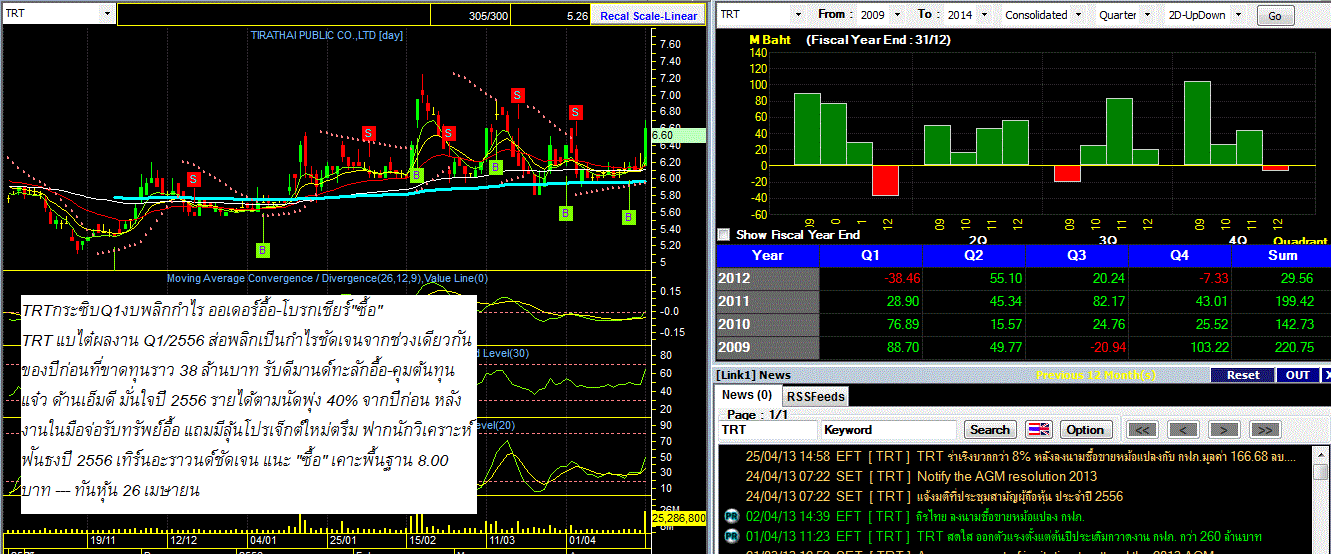This screenshot has width=1331, height=554.
Task: Click the Reset button in news header
Action: click(x=1243, y=375)
